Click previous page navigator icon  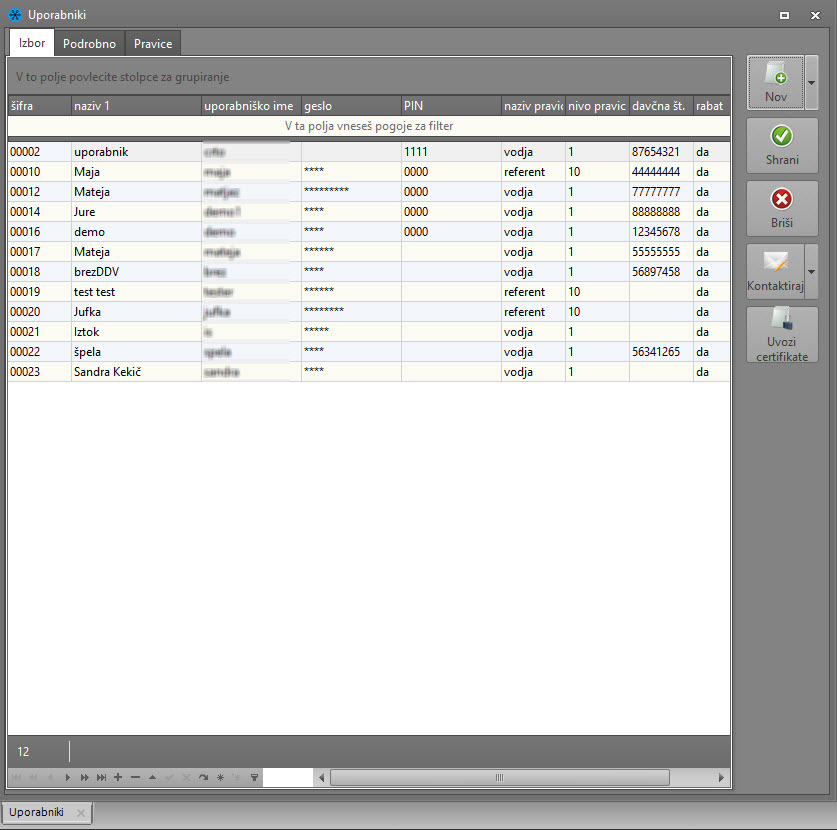(x=33, y=778)
